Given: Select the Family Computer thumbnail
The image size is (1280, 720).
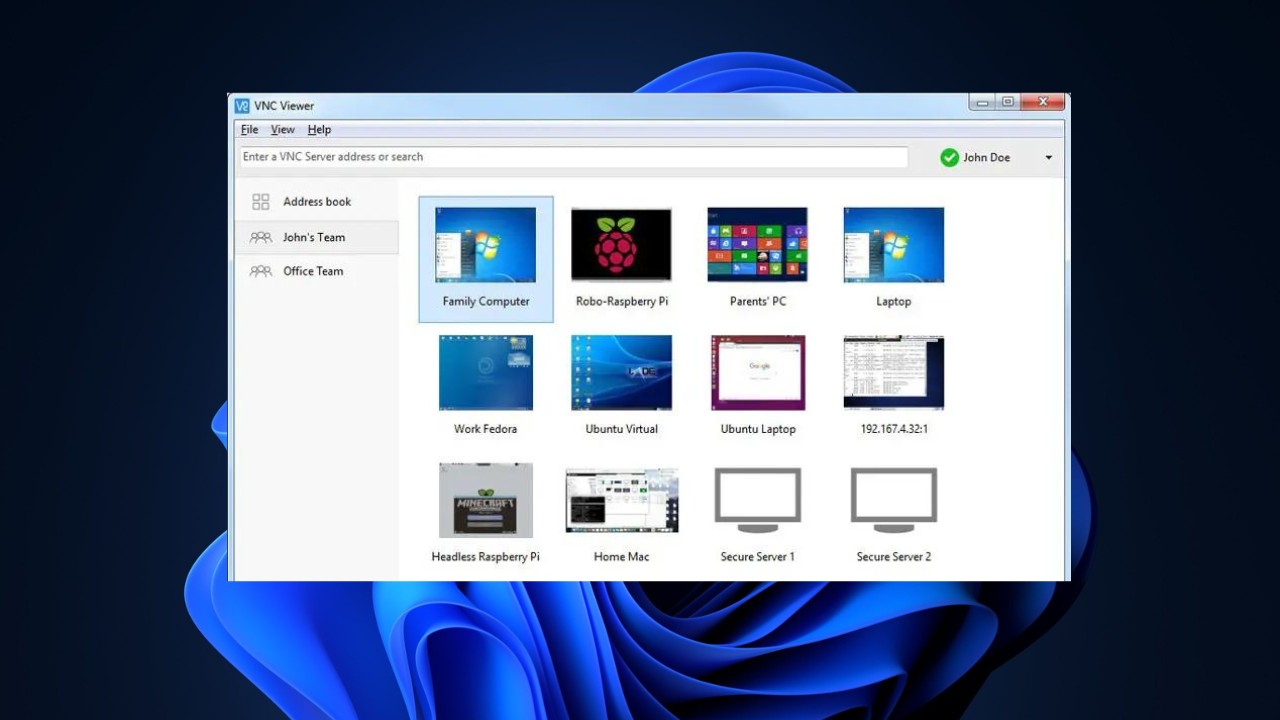Looking at the screenshot, I should tap(486, 245).
